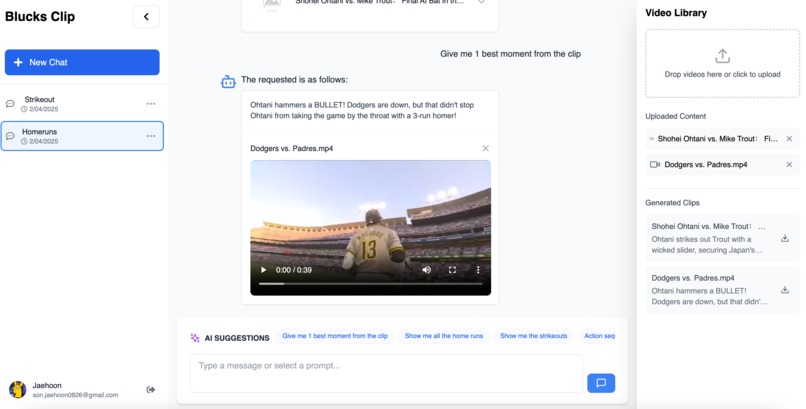Click the son.jaehoon0826@gmail.com email text
Viewport: 806px width, 409px height.
(76, 395)
